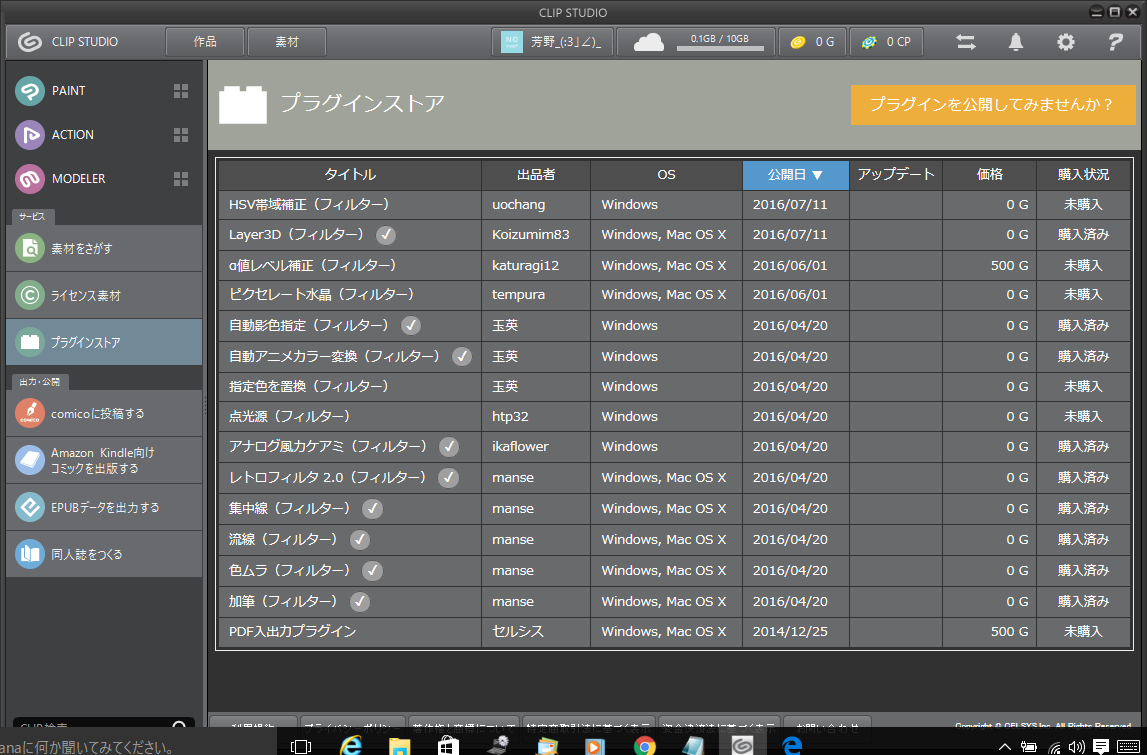Open the PDF入出力プラグイン entry
The height and width of the screenshot is (755, 1147).
click(293, 631)
